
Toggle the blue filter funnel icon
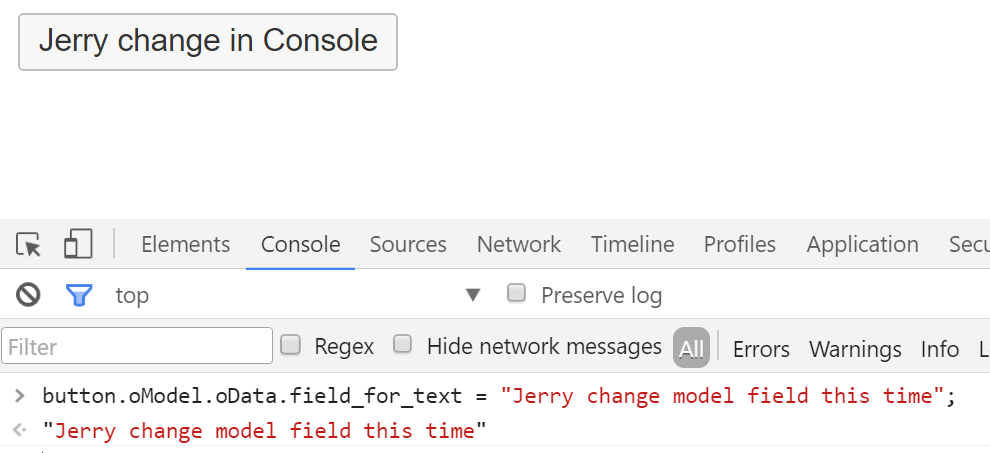click(x=79, y=295)
